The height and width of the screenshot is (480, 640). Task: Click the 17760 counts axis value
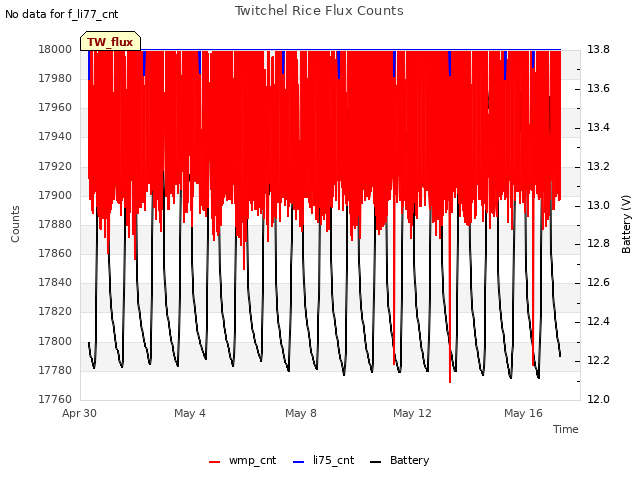click(55, 399)
